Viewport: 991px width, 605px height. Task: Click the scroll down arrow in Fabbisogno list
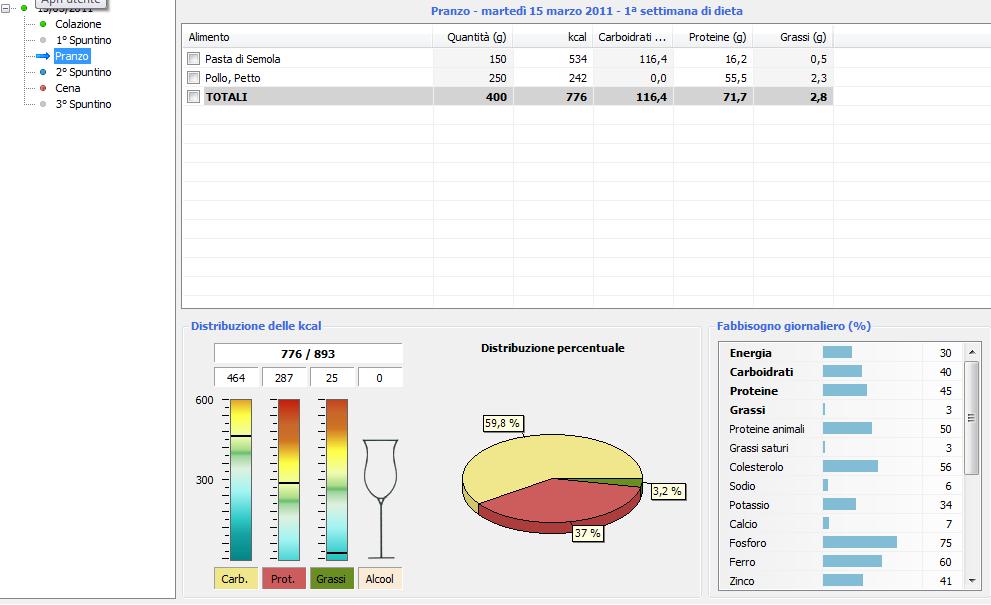[972, 580]
